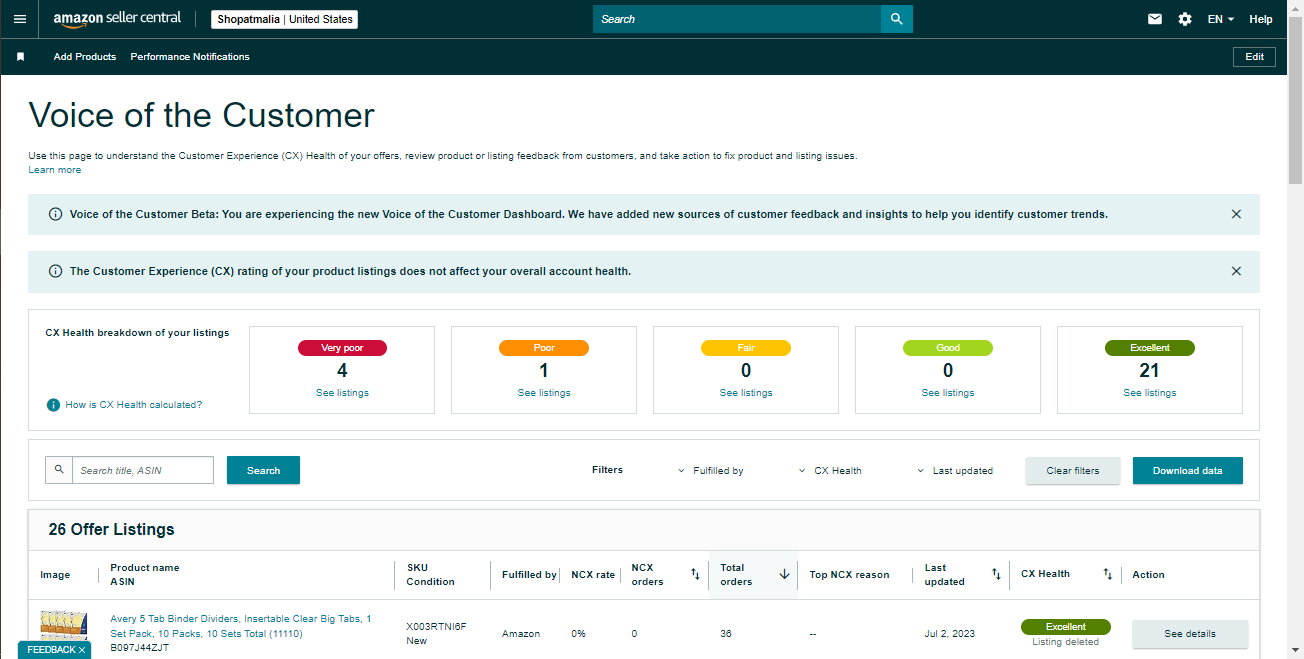Click the Search listings button
Viewport: 1304px width, 659px height.
click(263, 470)
